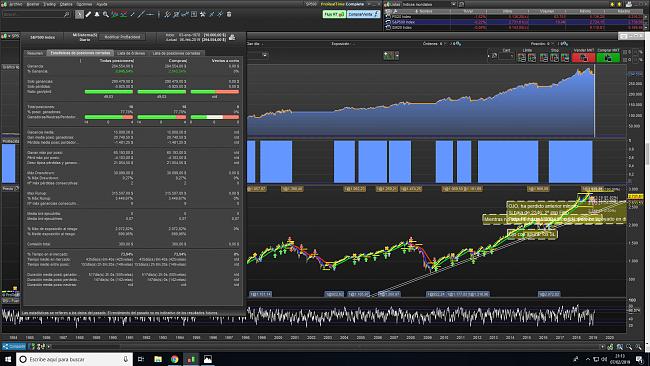Click the printer icon in the report header

click(232, 37)
